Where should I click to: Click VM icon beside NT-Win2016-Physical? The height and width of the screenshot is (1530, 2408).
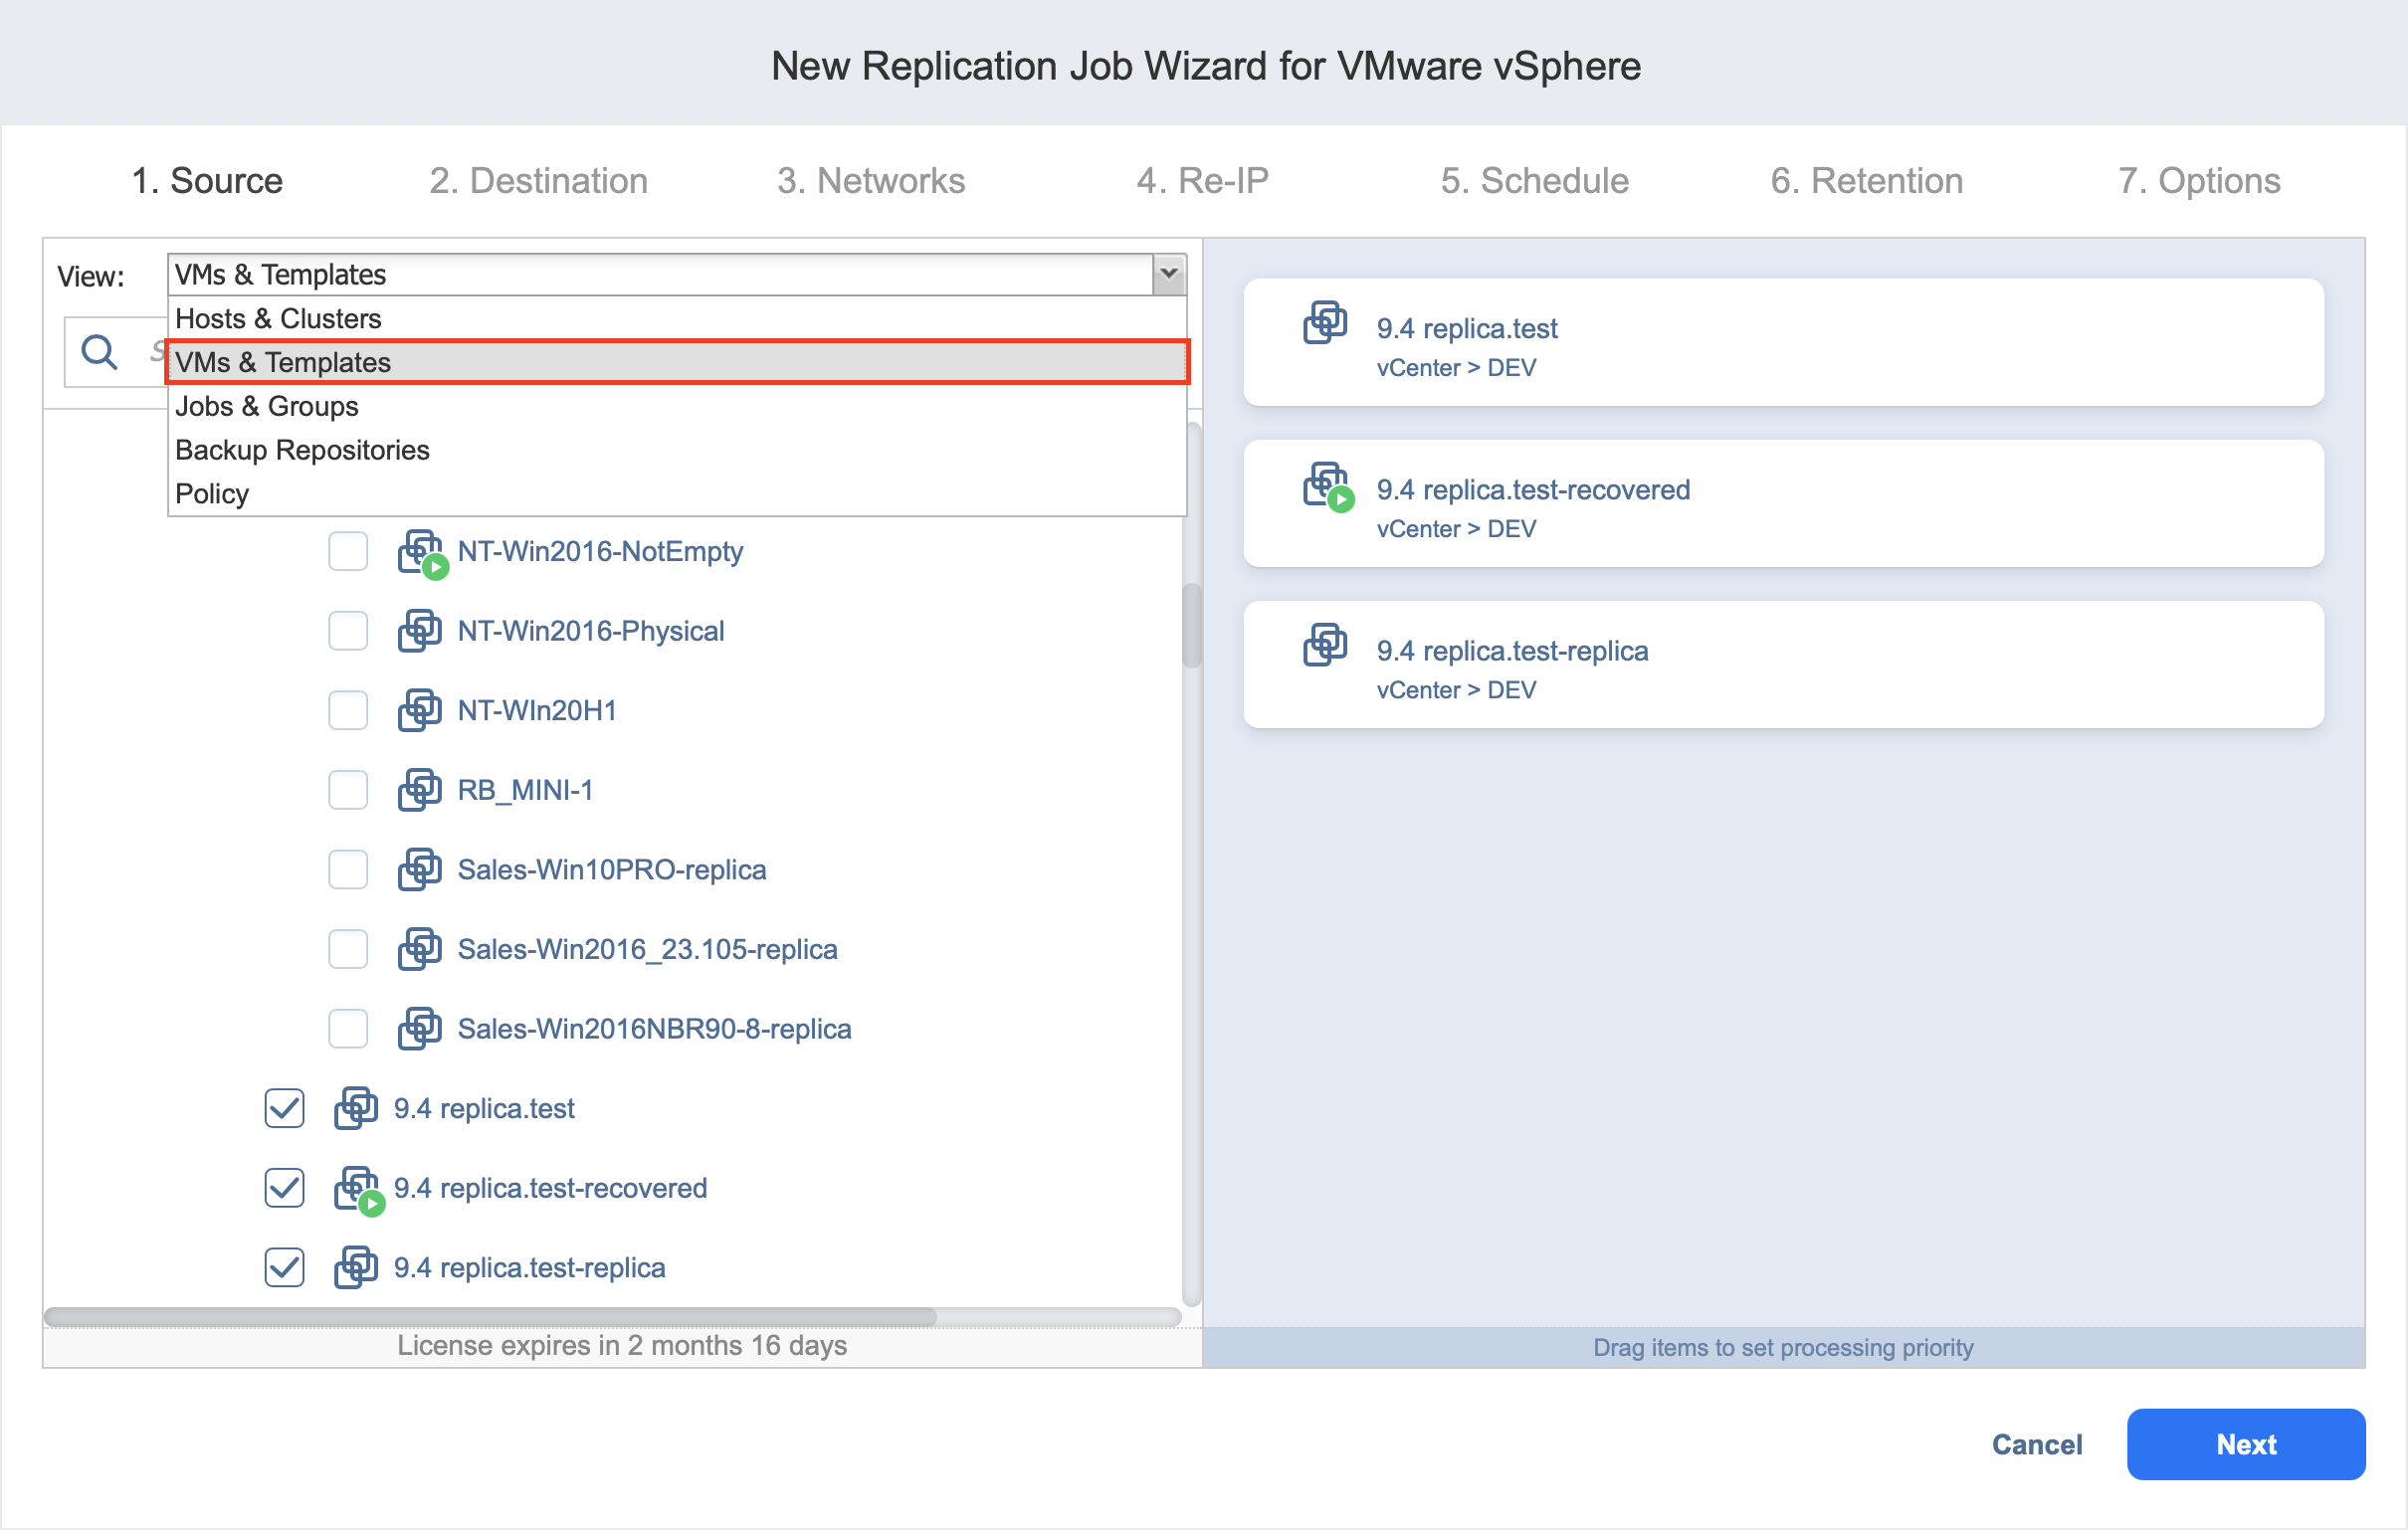(419, 631)
